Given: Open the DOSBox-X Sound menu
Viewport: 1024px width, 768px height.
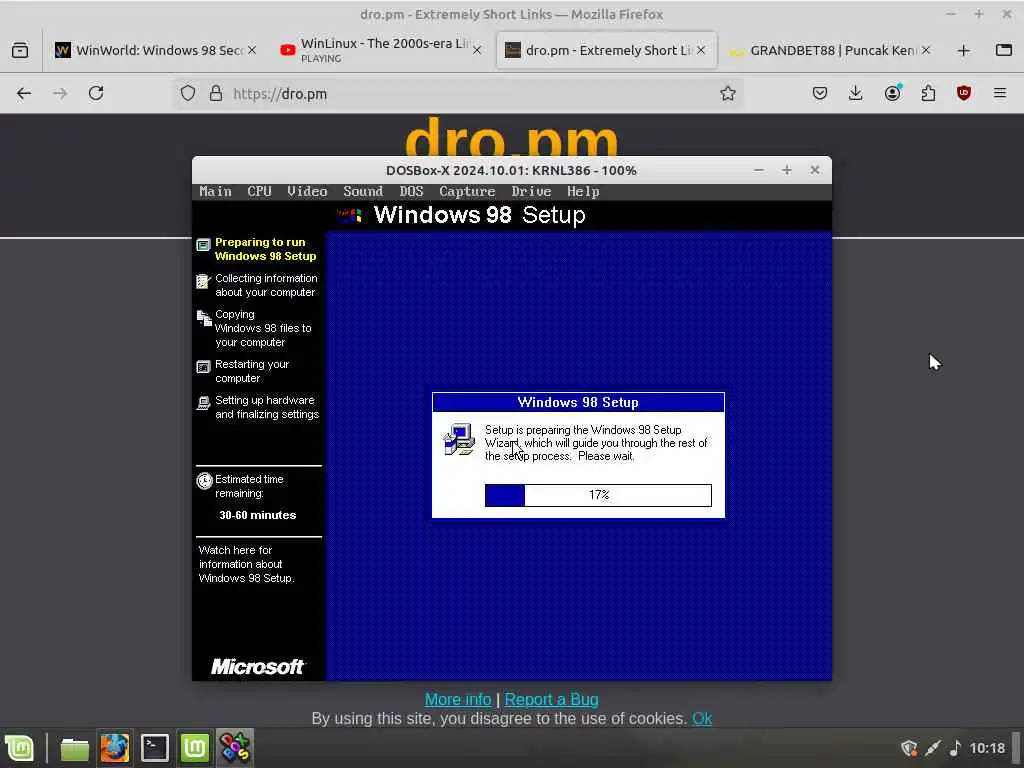Looking at the screenshot, I should coord(363,191).
